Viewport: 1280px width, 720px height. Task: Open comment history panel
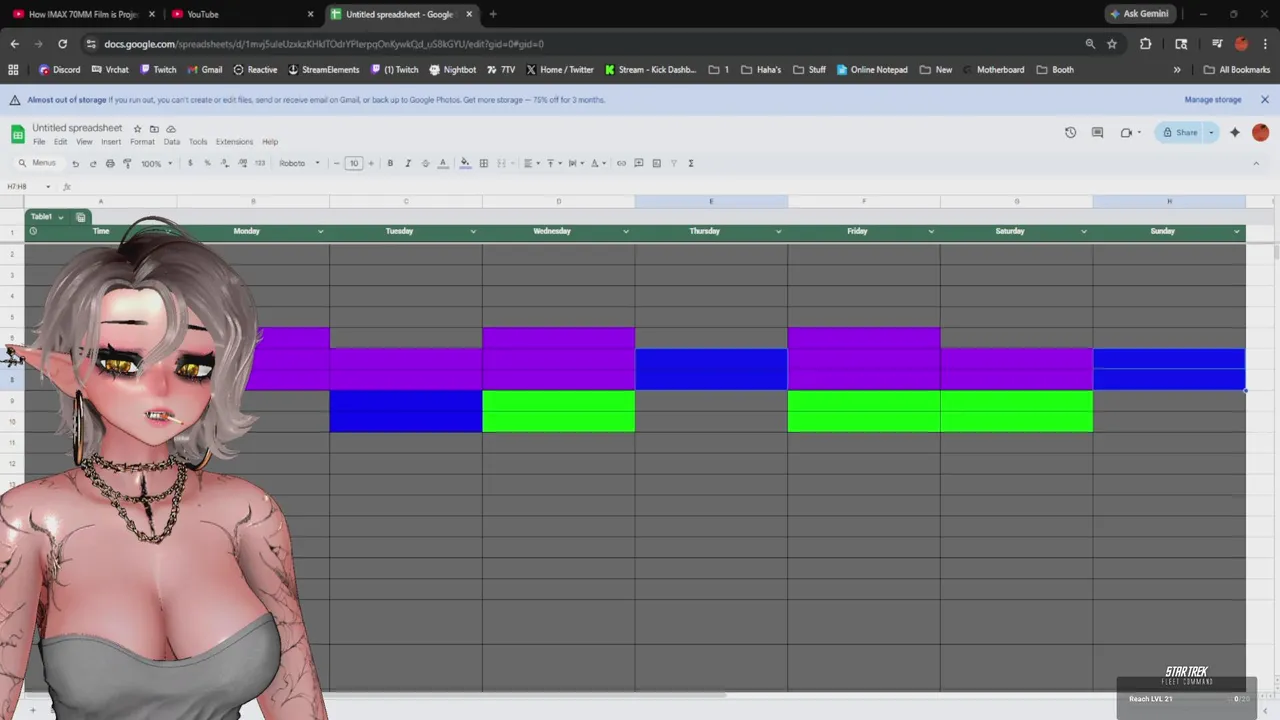point(1097,132)
